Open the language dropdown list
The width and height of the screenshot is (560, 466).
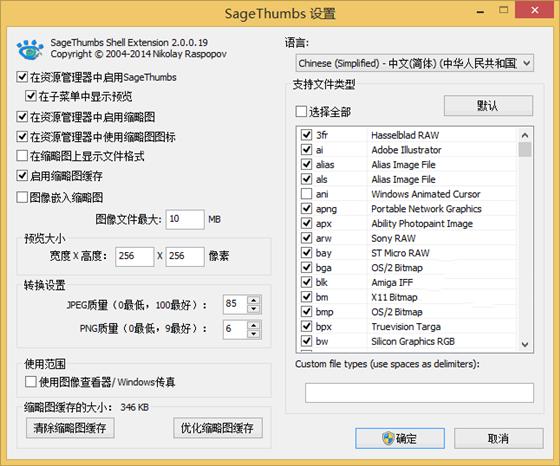click(415, 63)
